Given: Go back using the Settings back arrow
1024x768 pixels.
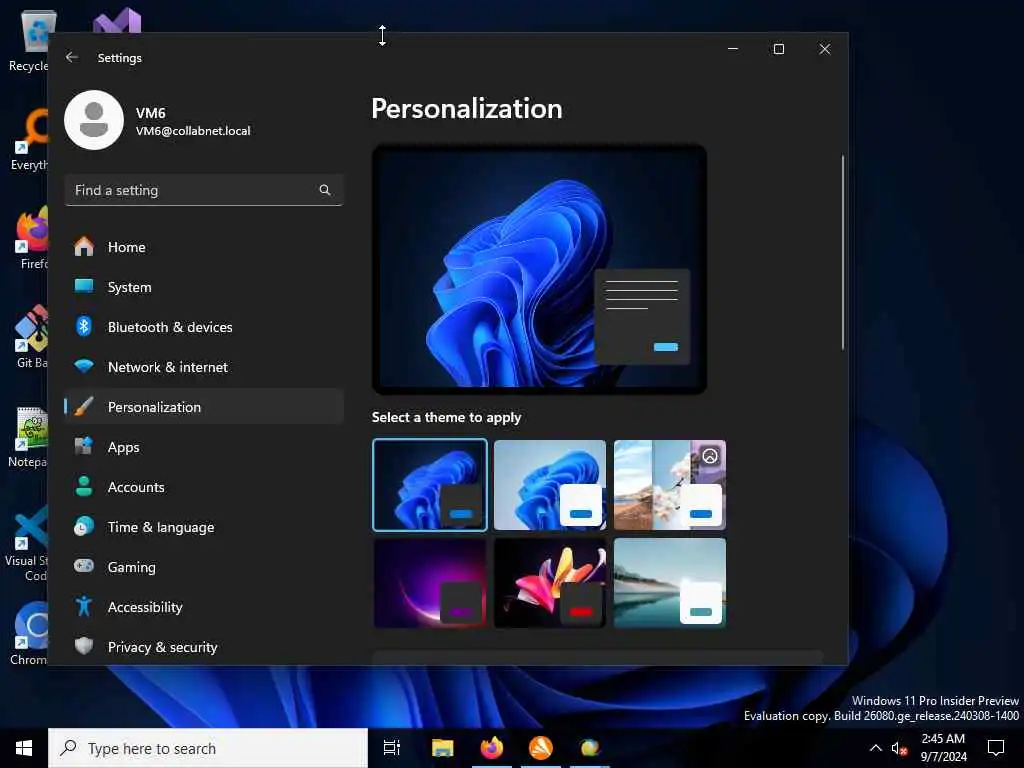Looking at the screenshot, I should click(x=72, y=57).
